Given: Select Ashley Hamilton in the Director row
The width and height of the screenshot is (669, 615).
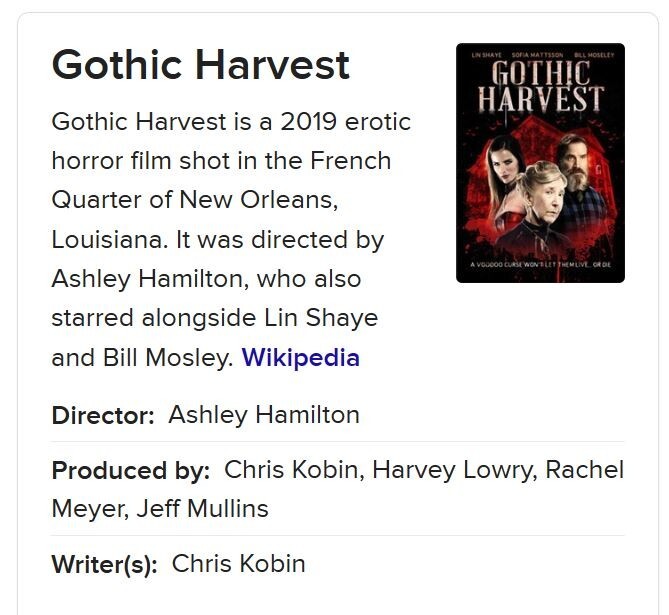Looking at the screenshot, I should [x=264, y=415].
